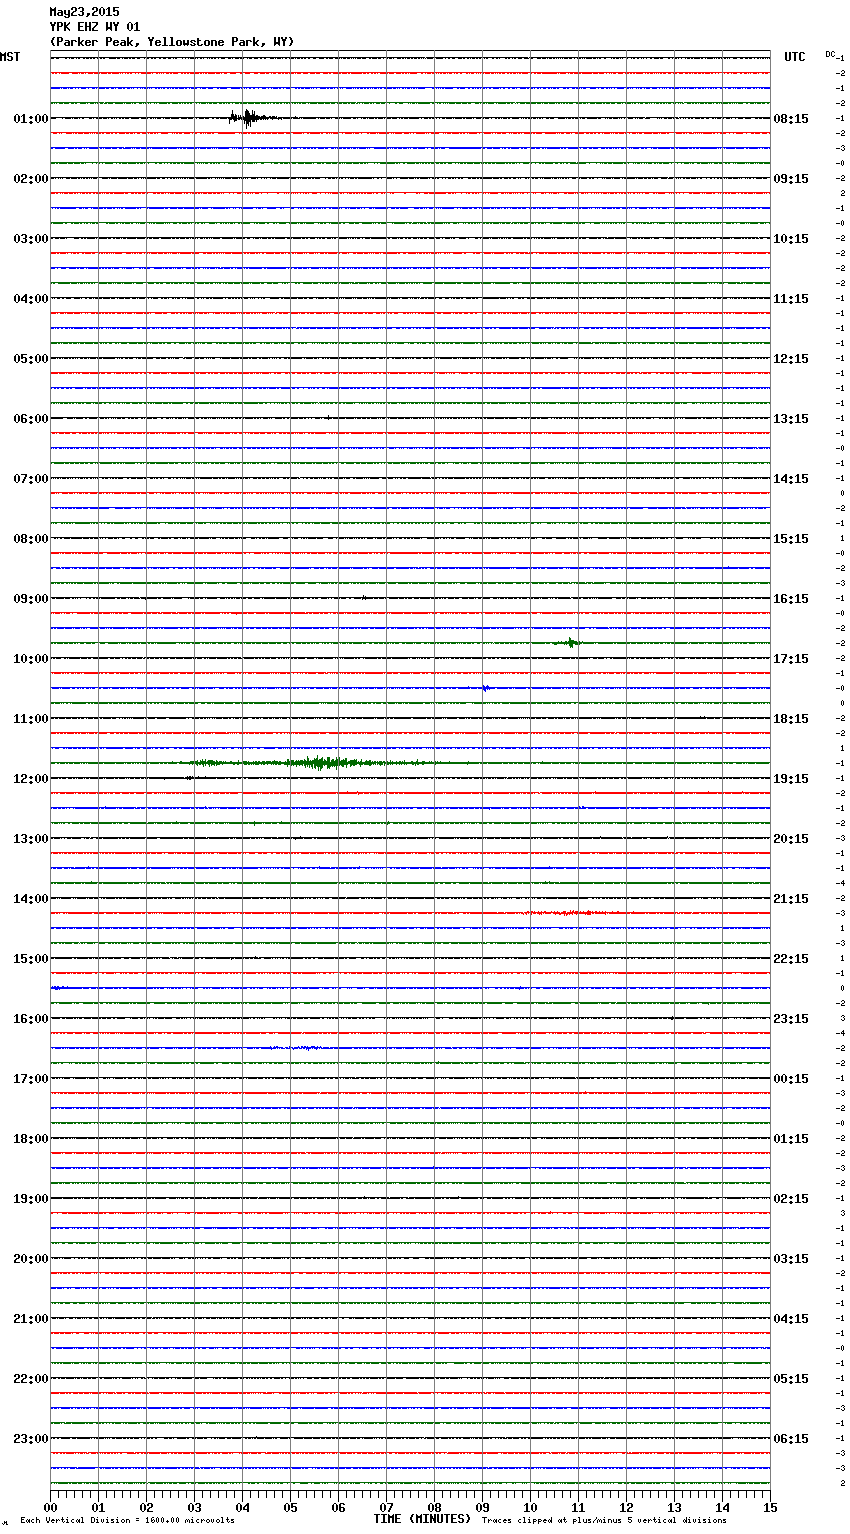Click the 11:00 MST row label
Image resolution: width=850 pixels, height=1534 pixels.
[x=31, y=719]
